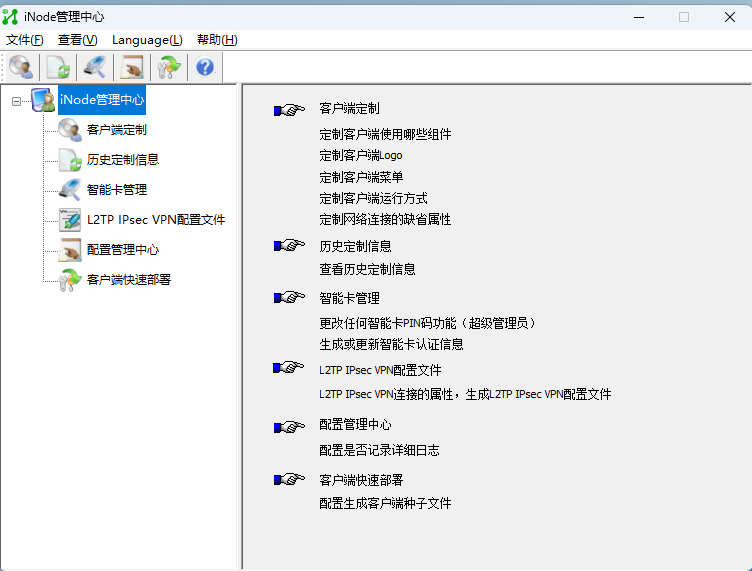Click the pointing hand icon next to 客户端定制 heading
The height and width of the screenshot is (571, 752).
[x=289, y=110]
